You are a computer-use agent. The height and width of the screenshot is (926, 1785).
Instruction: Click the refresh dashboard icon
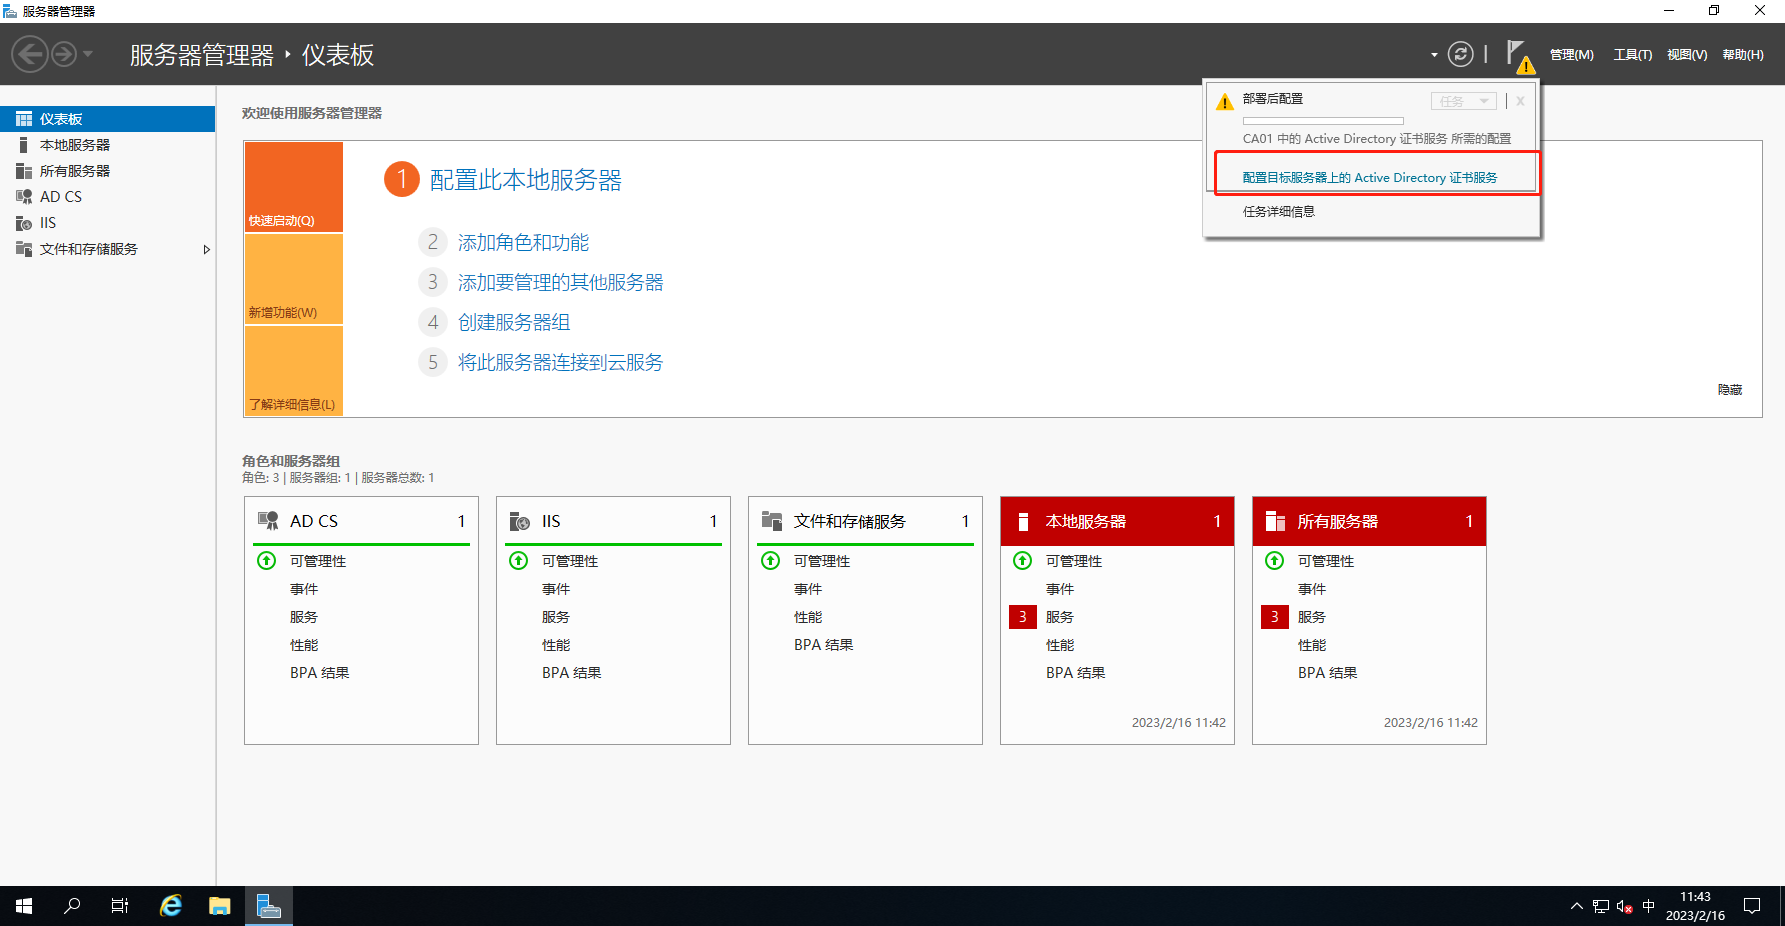(x=1460, y=54)
